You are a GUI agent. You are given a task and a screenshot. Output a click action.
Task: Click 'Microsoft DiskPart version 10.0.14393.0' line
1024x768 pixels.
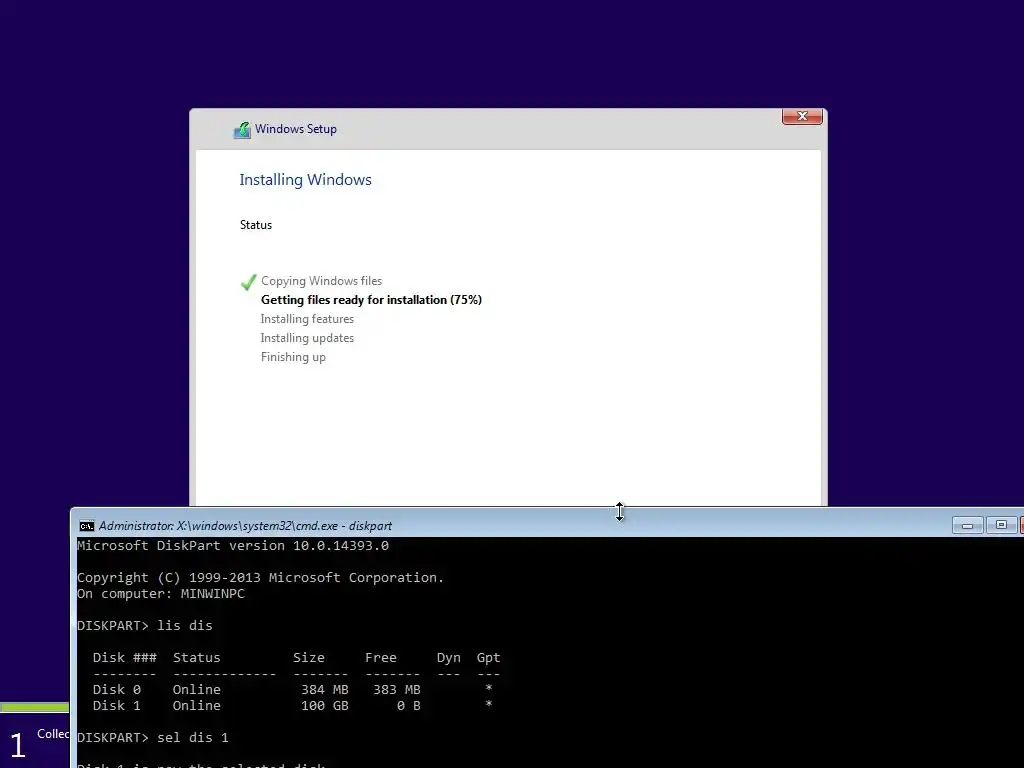point(232,545)
